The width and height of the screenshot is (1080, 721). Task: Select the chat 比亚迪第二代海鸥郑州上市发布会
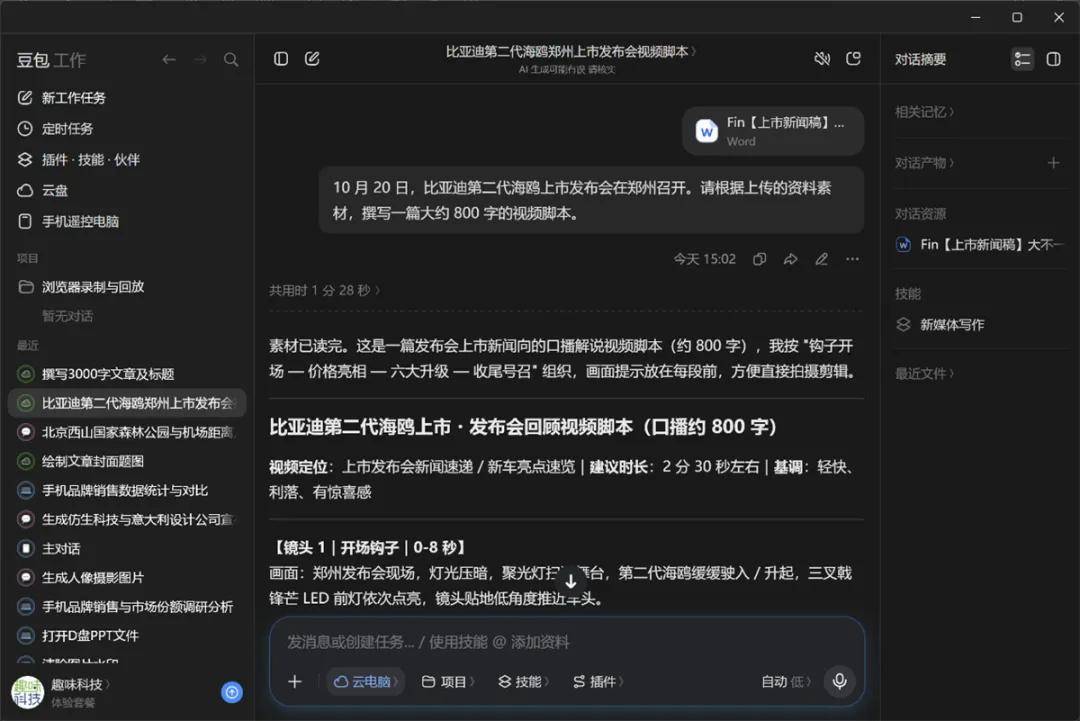click(127, 403)
